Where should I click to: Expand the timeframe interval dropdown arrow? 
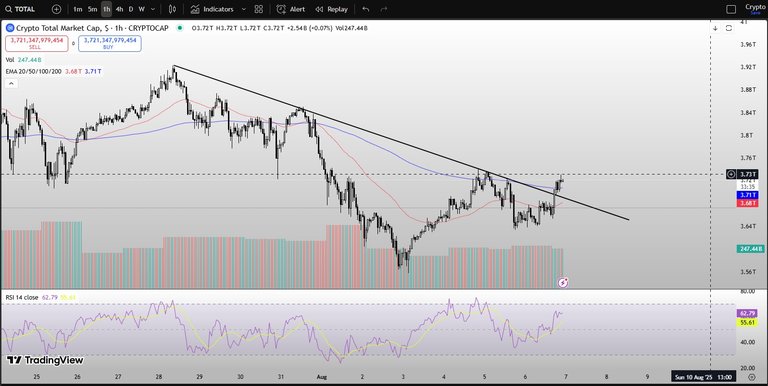coord(153,9)
